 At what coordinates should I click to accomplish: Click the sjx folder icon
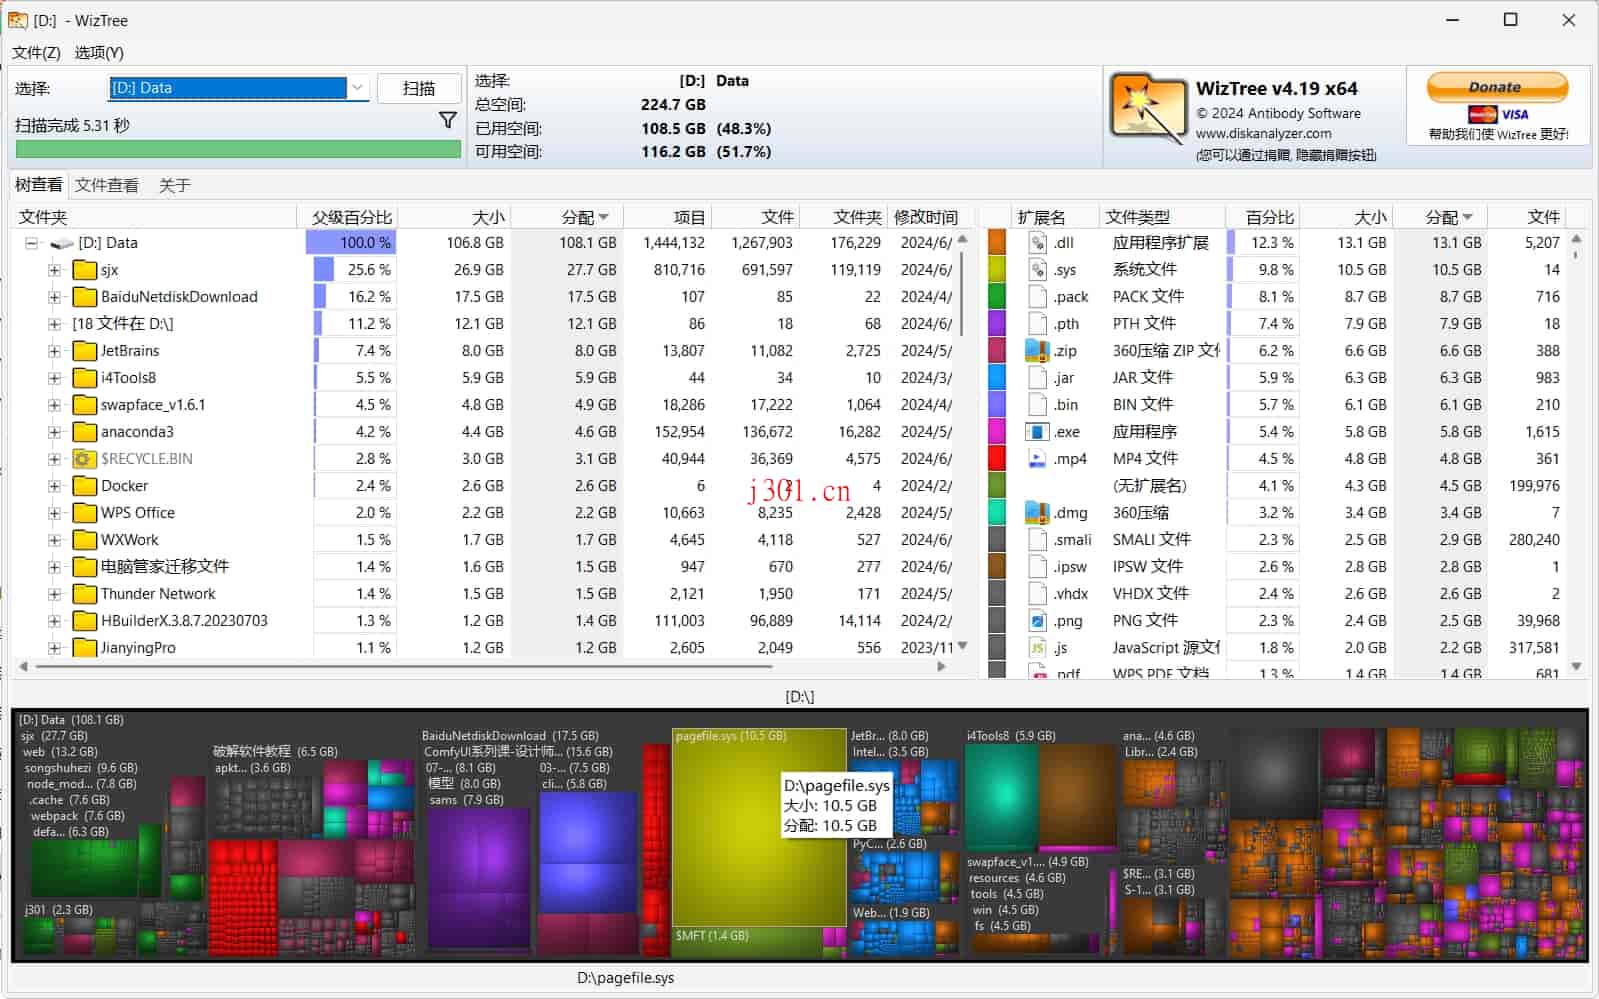click(84, 270)
